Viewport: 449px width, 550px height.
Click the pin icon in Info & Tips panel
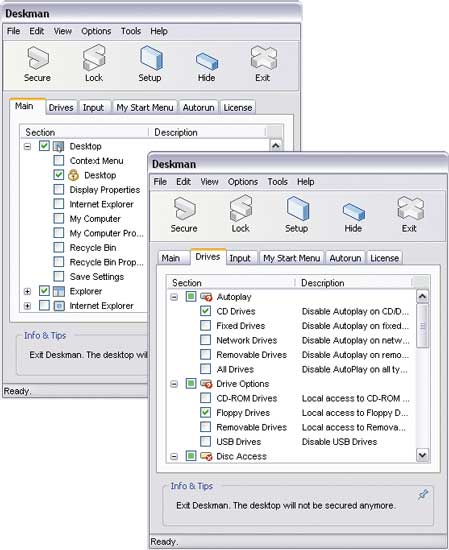tap(423, 495)
